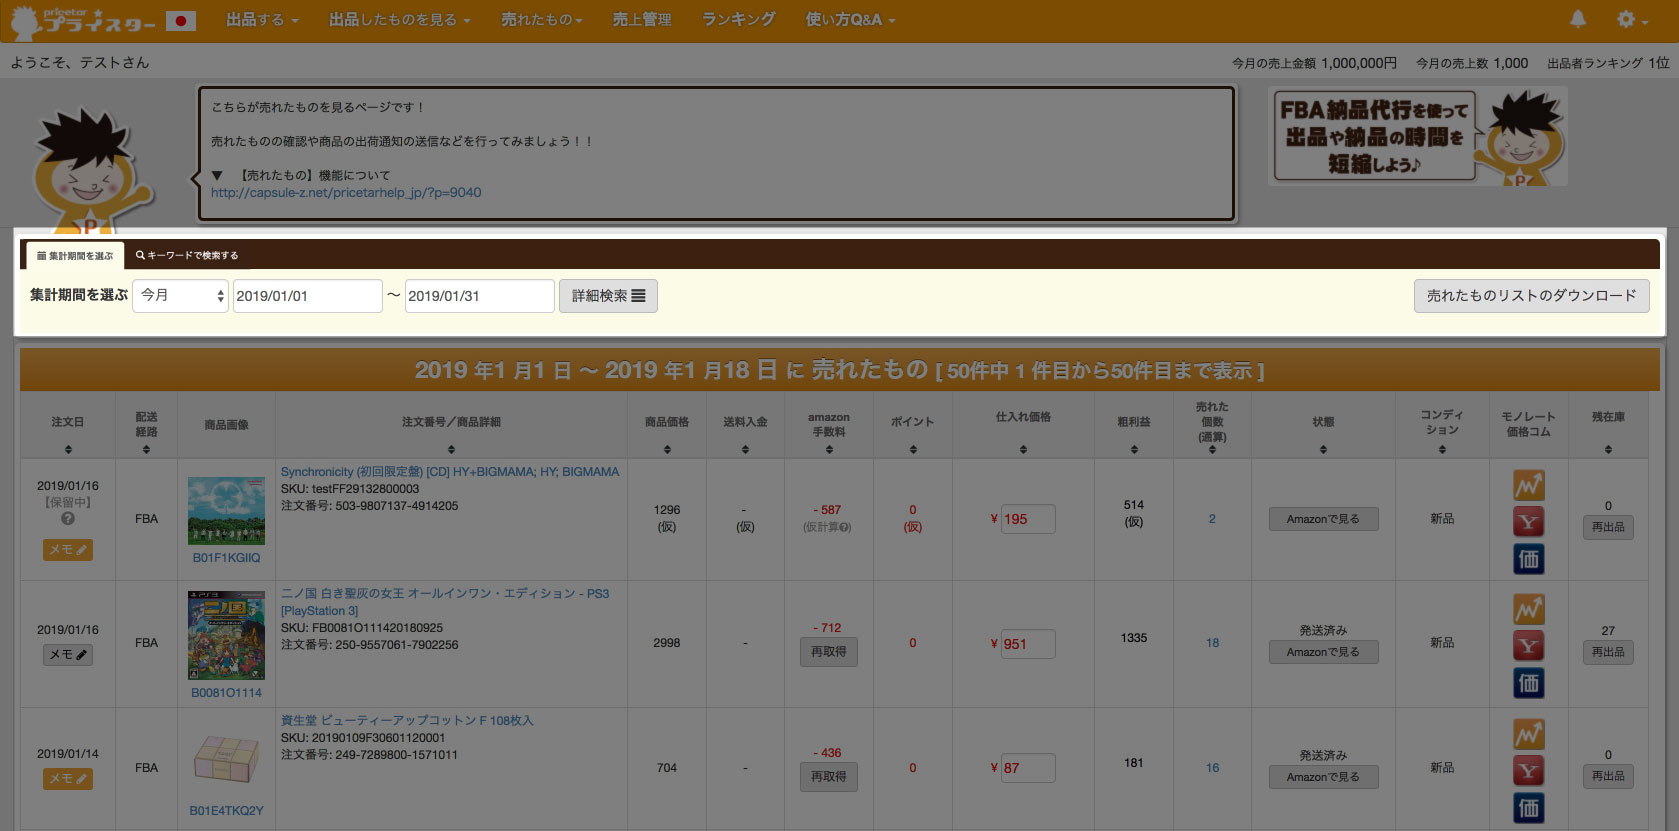The width and height of the screenshot is (1679, 831).
Task: Open the settings gear menu
Action: click(1632, 19)
